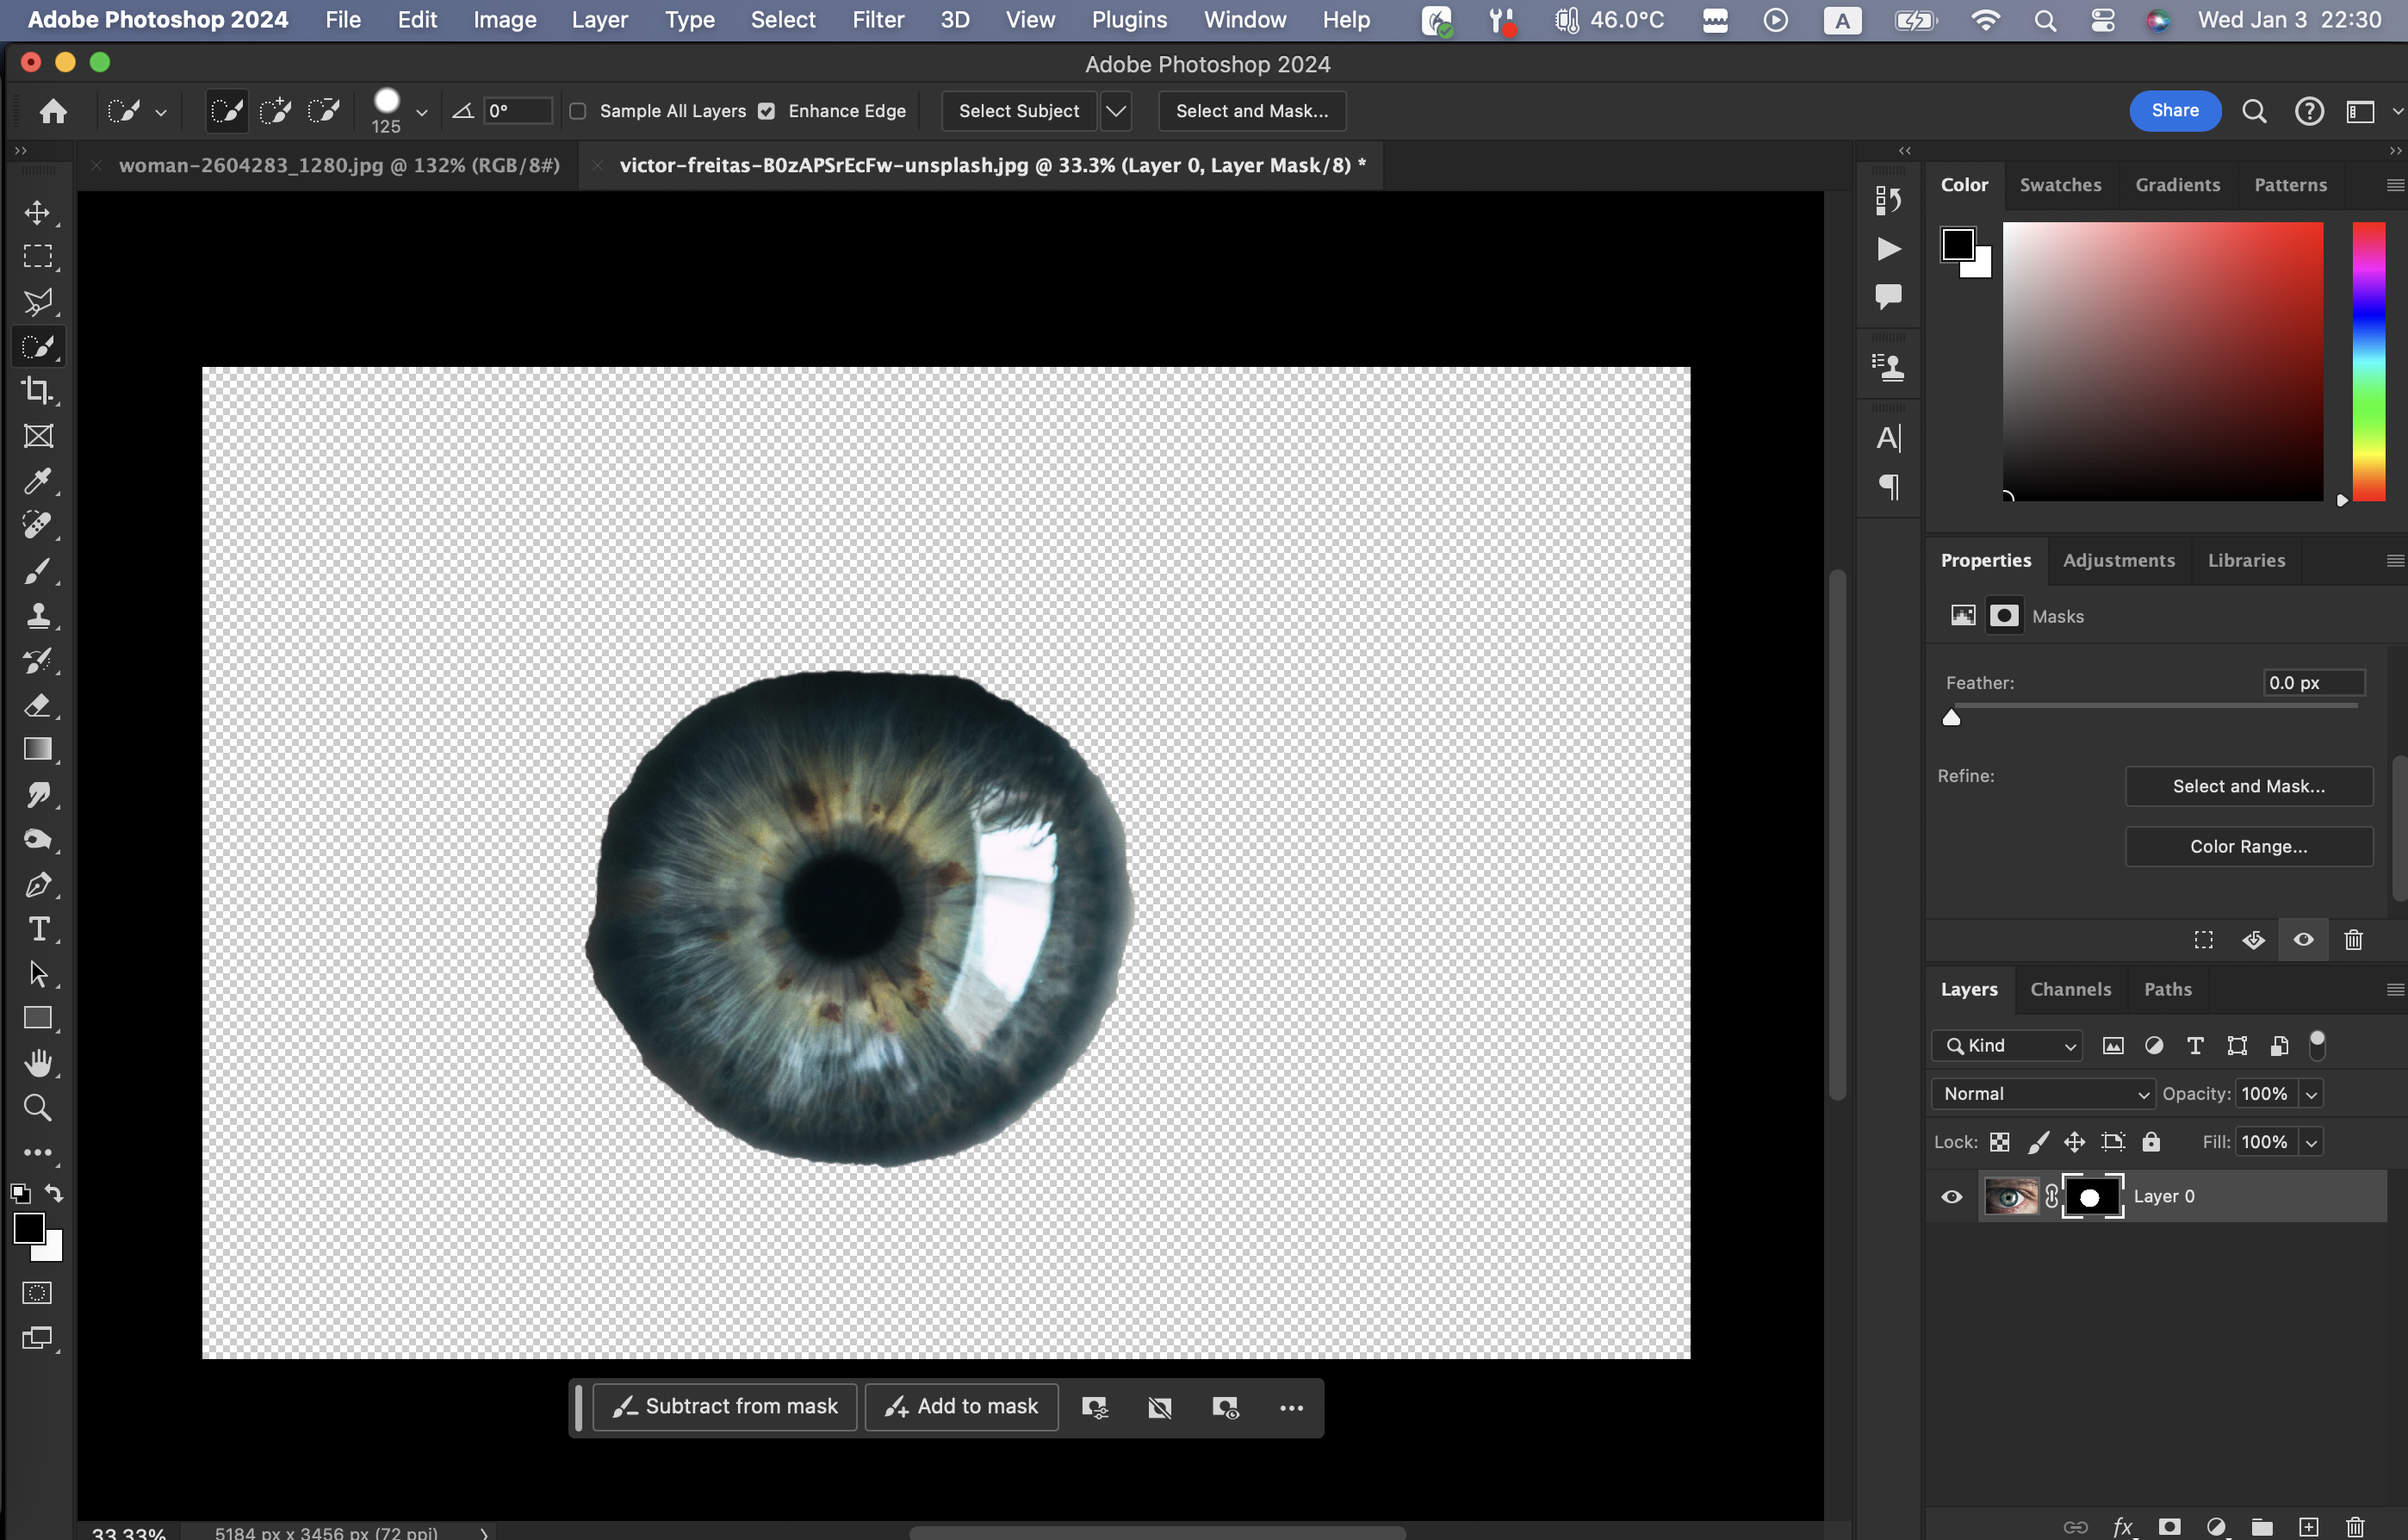The image size is (2408, 1540).
Task: Select the Eraser tool
Action: (x=37, y=706)
